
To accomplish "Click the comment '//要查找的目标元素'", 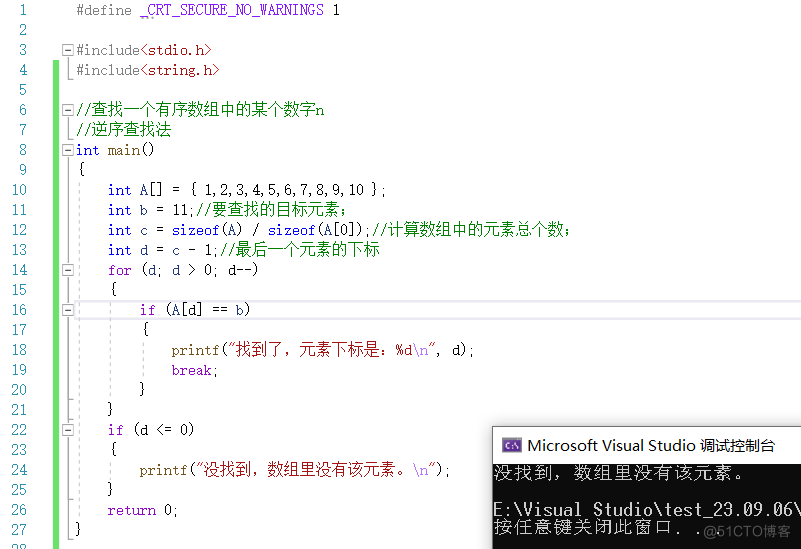I will (x=268, y=210).
